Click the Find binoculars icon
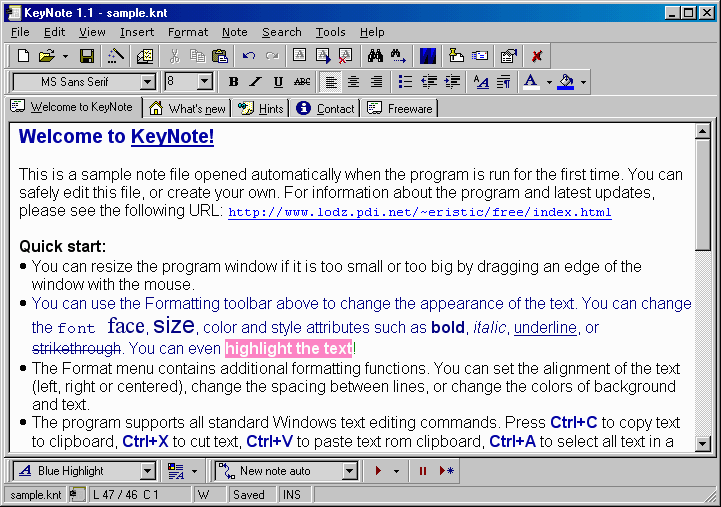 pyautogui.click(x=375, y=56)
